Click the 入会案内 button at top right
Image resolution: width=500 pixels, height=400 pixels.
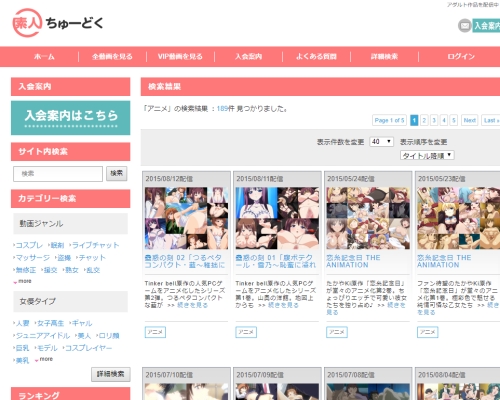pyautogui.click(x=486, y=26)
